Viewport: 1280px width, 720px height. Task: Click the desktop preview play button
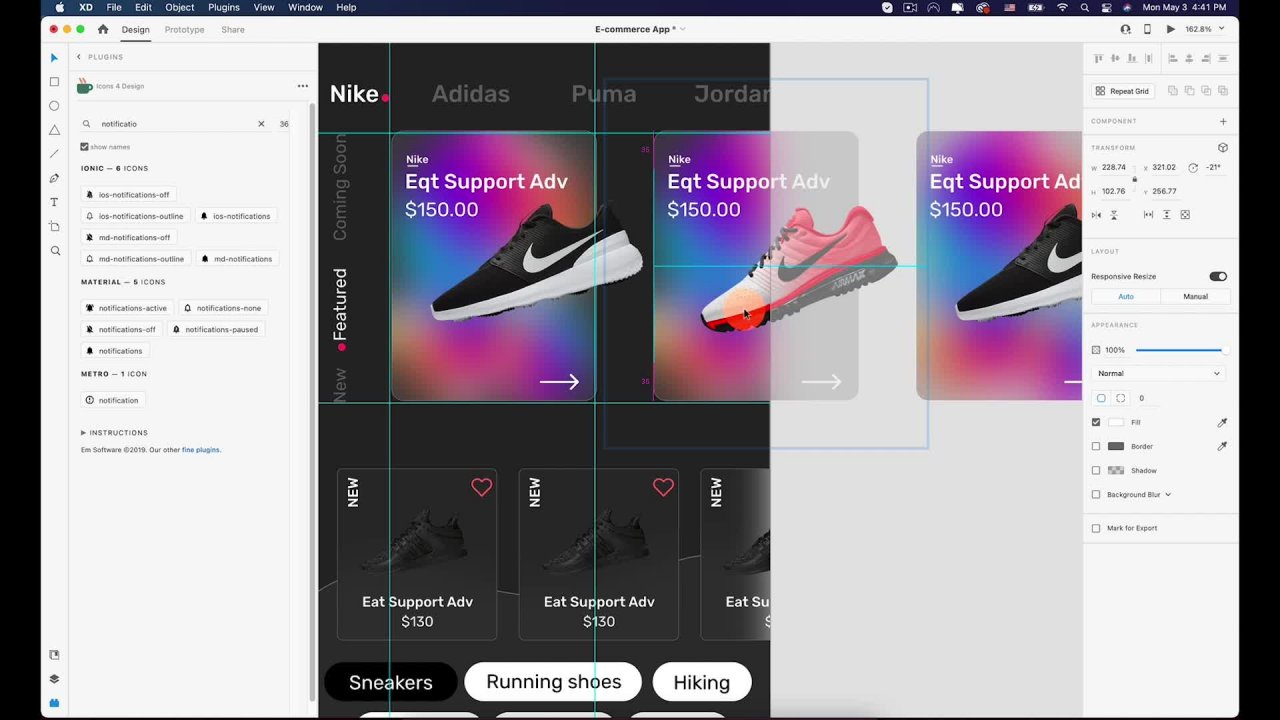pos(1170,29)
